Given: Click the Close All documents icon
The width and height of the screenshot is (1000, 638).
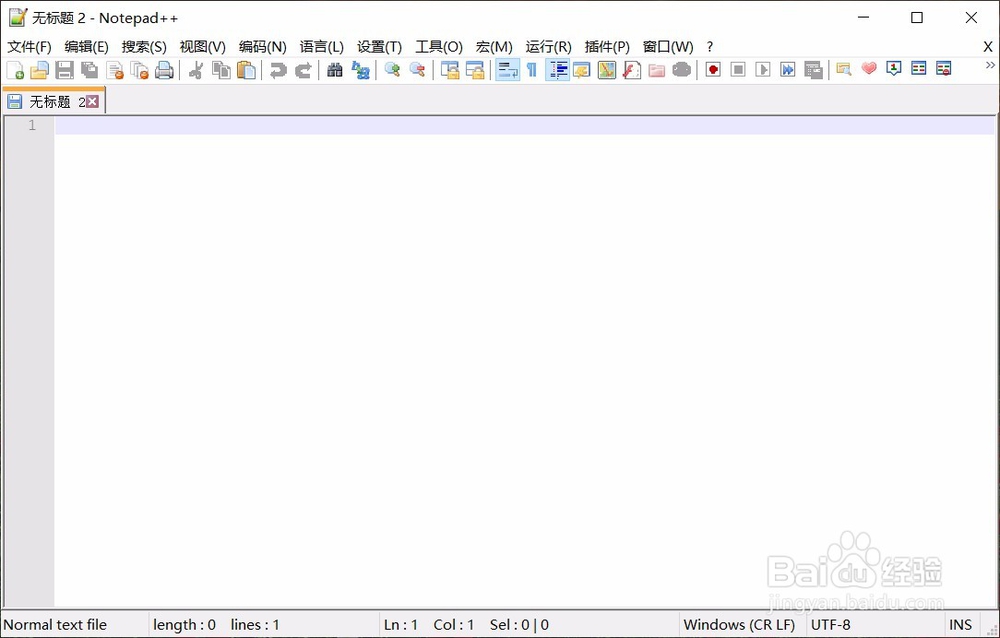Looking at the screenshot, I should point(140,70).
